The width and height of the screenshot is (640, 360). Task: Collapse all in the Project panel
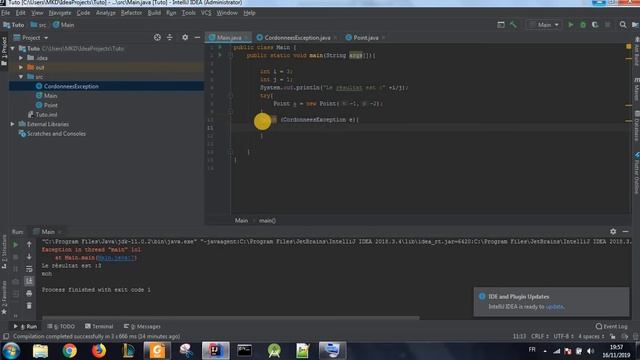[x=170, y=38]
